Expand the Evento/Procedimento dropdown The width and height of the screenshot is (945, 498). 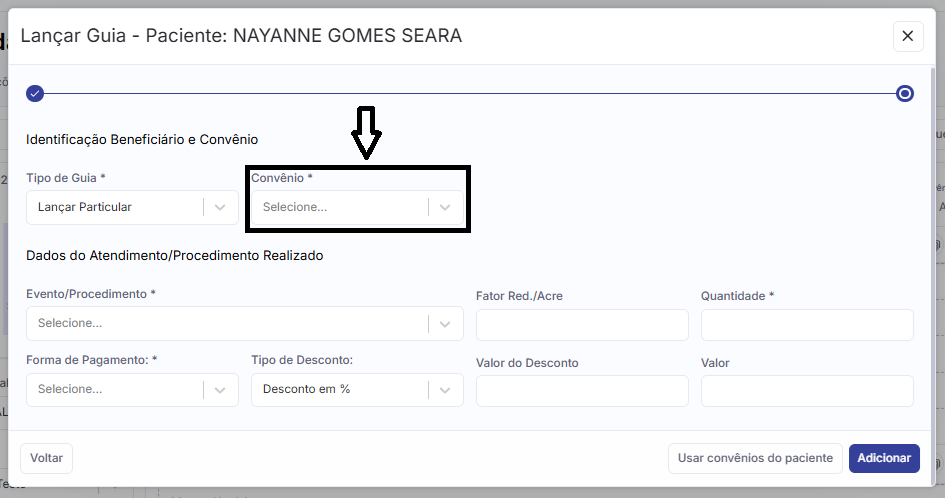tap(230, 324)
